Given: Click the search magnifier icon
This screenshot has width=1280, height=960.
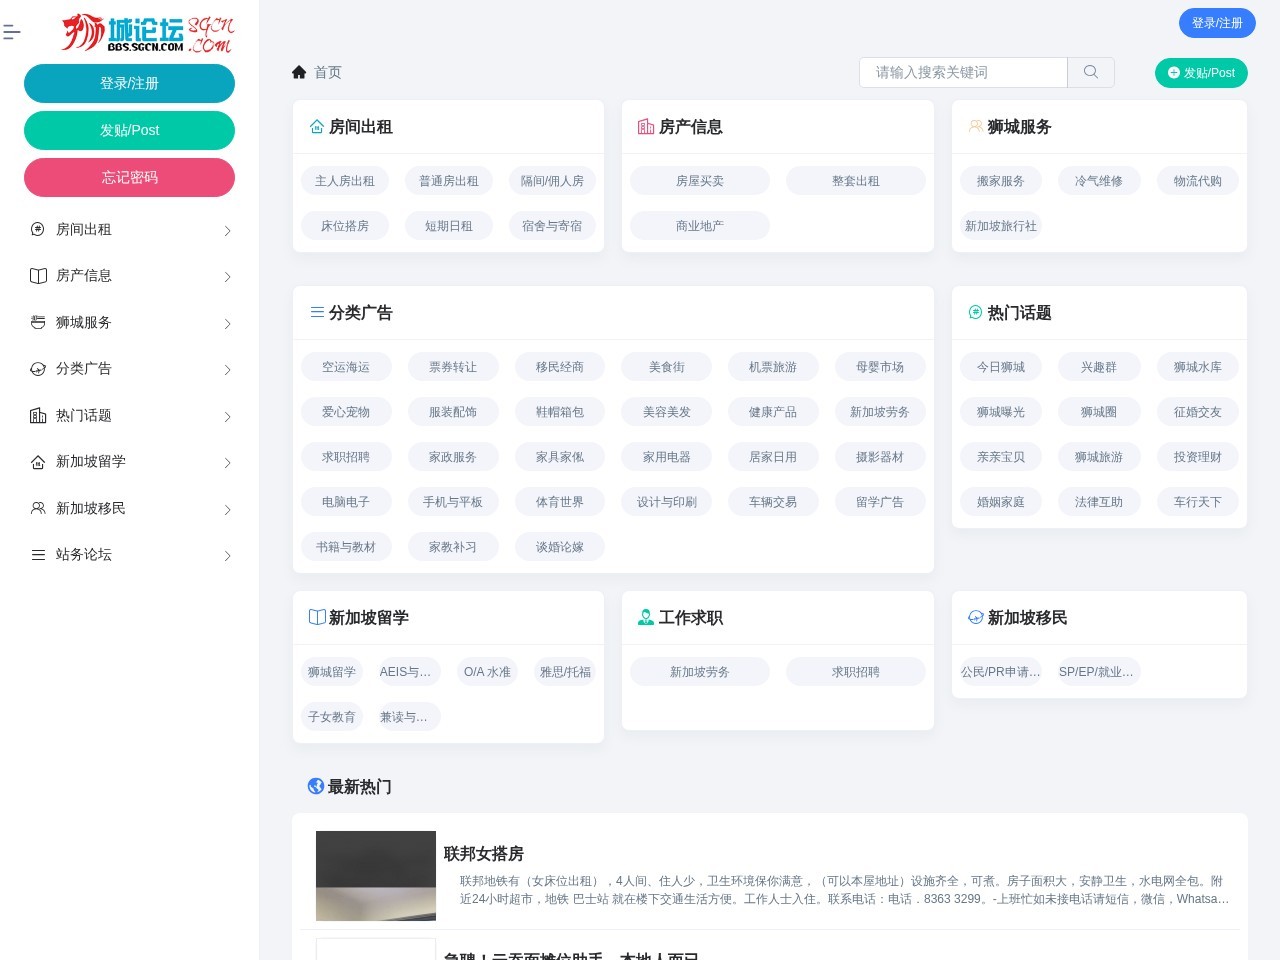Looking at the screenshot, I should click(1091, 72).
